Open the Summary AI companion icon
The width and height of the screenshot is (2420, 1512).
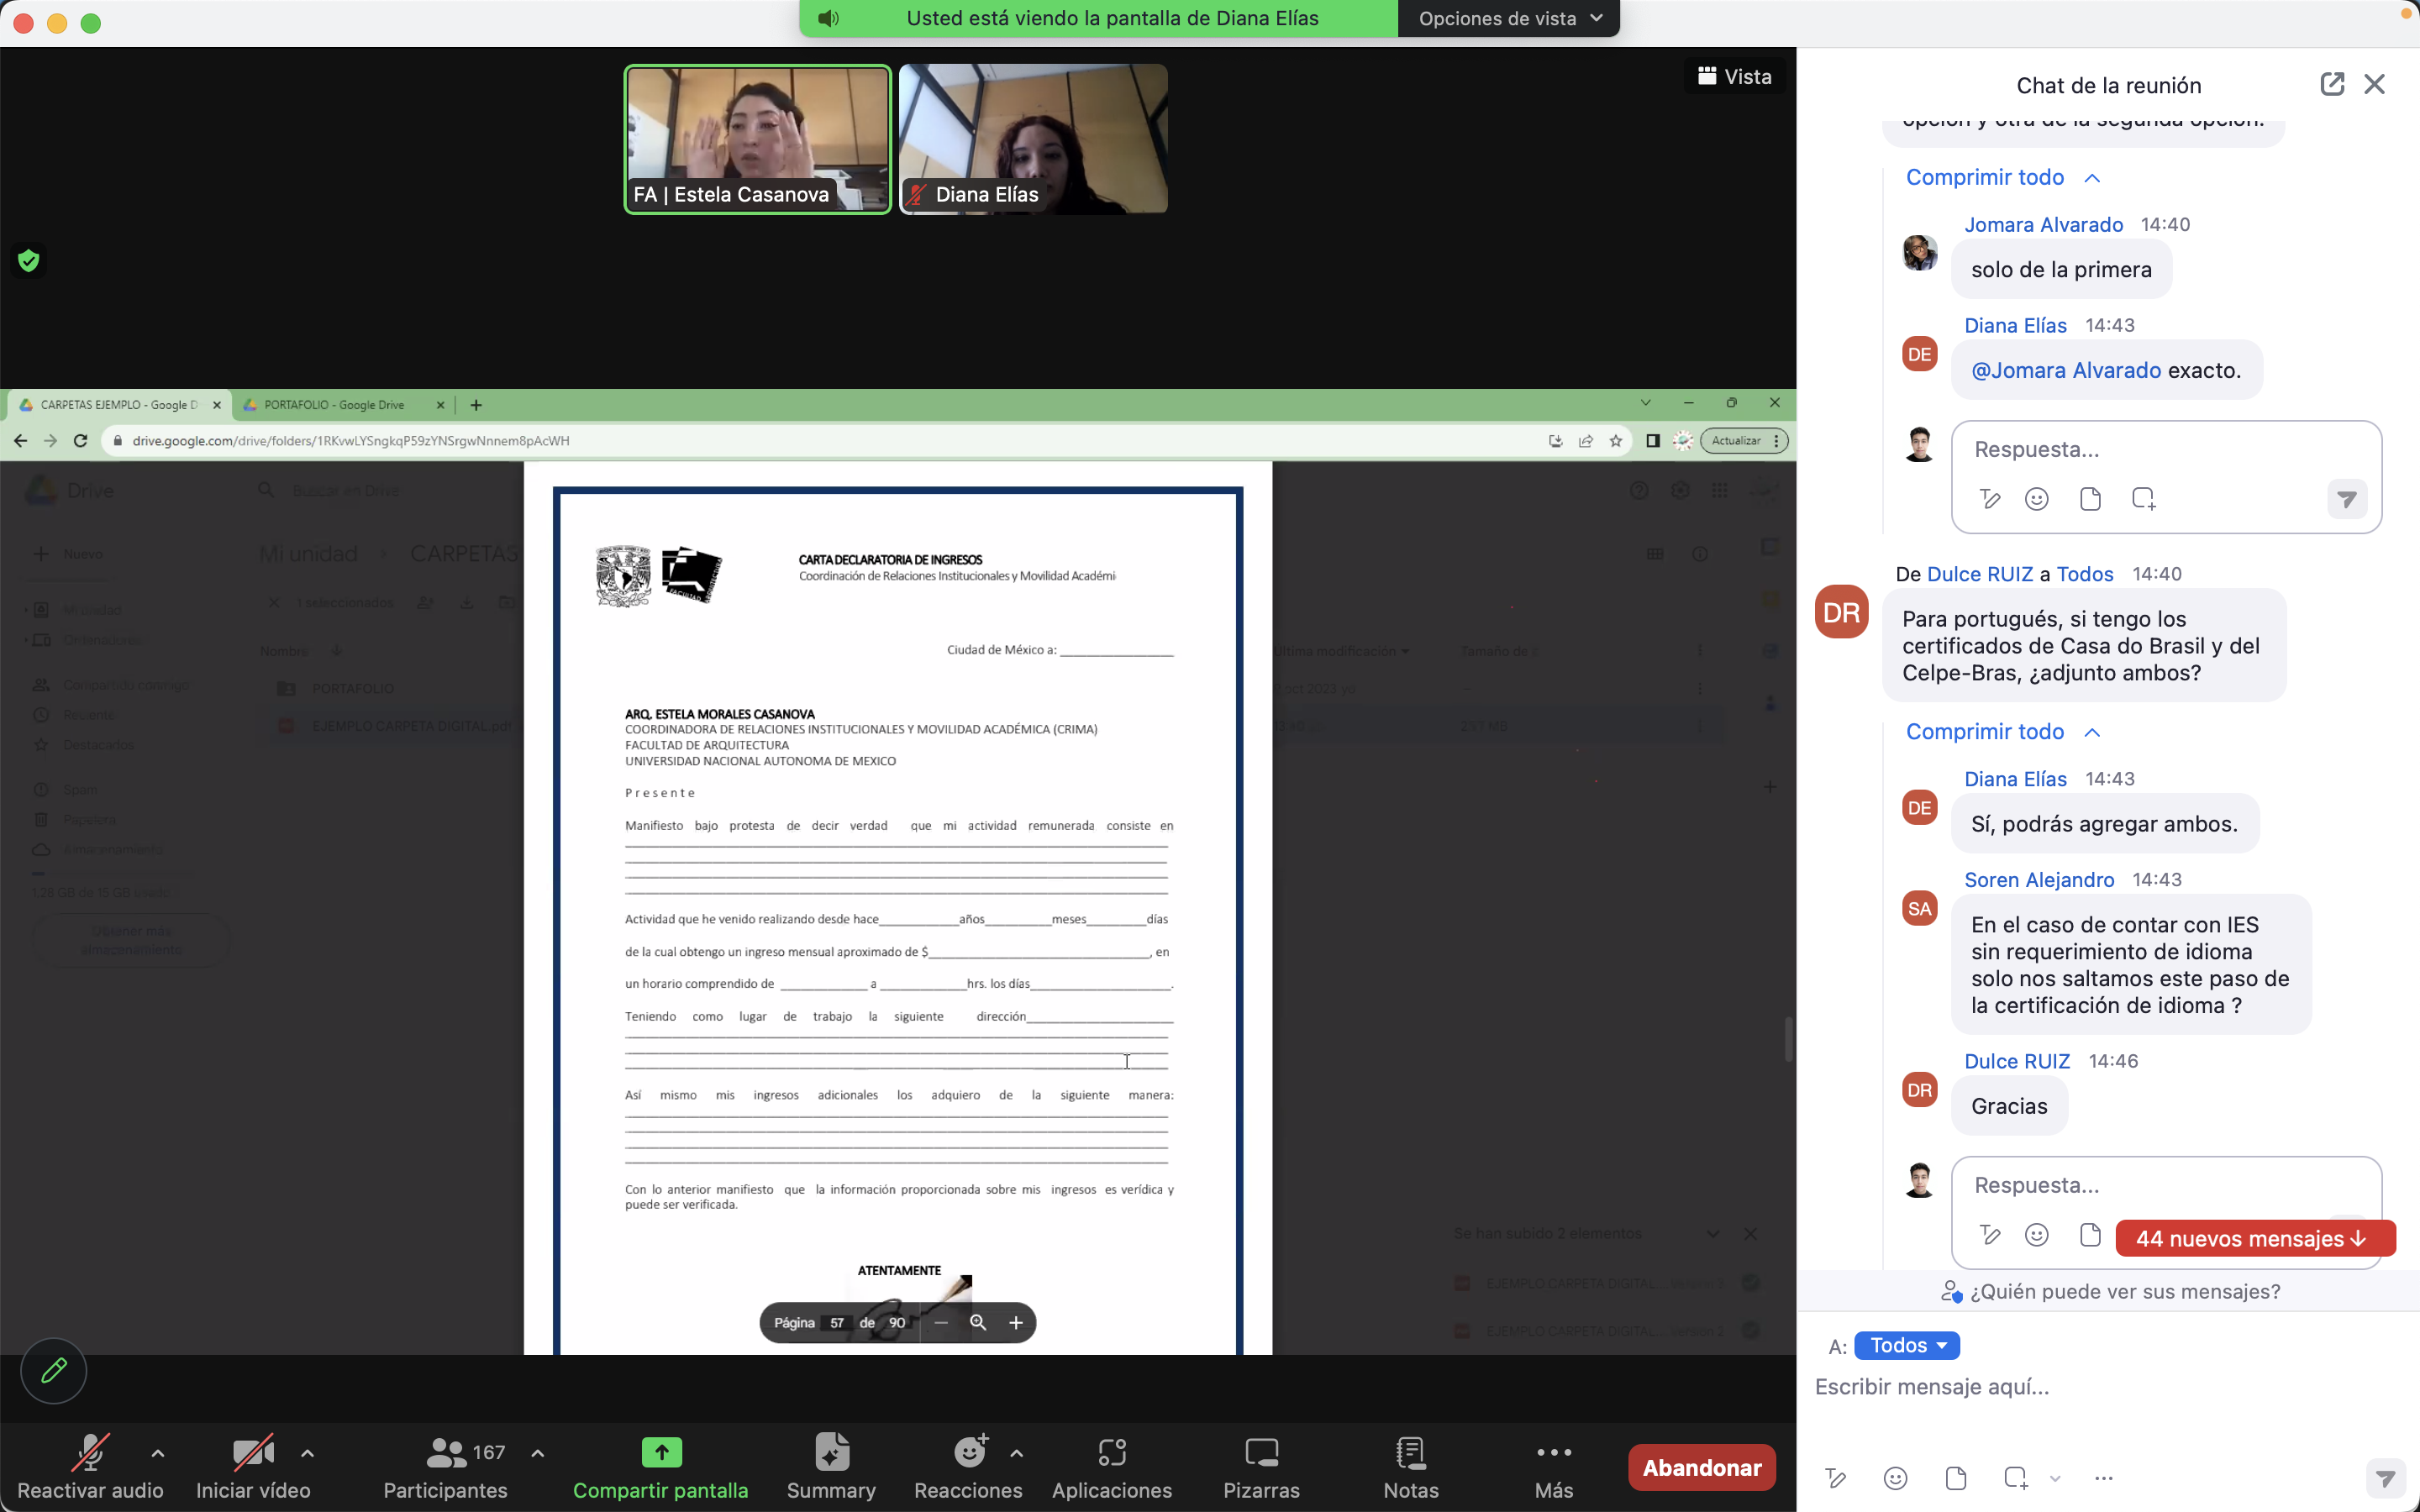click(831, 1453)
